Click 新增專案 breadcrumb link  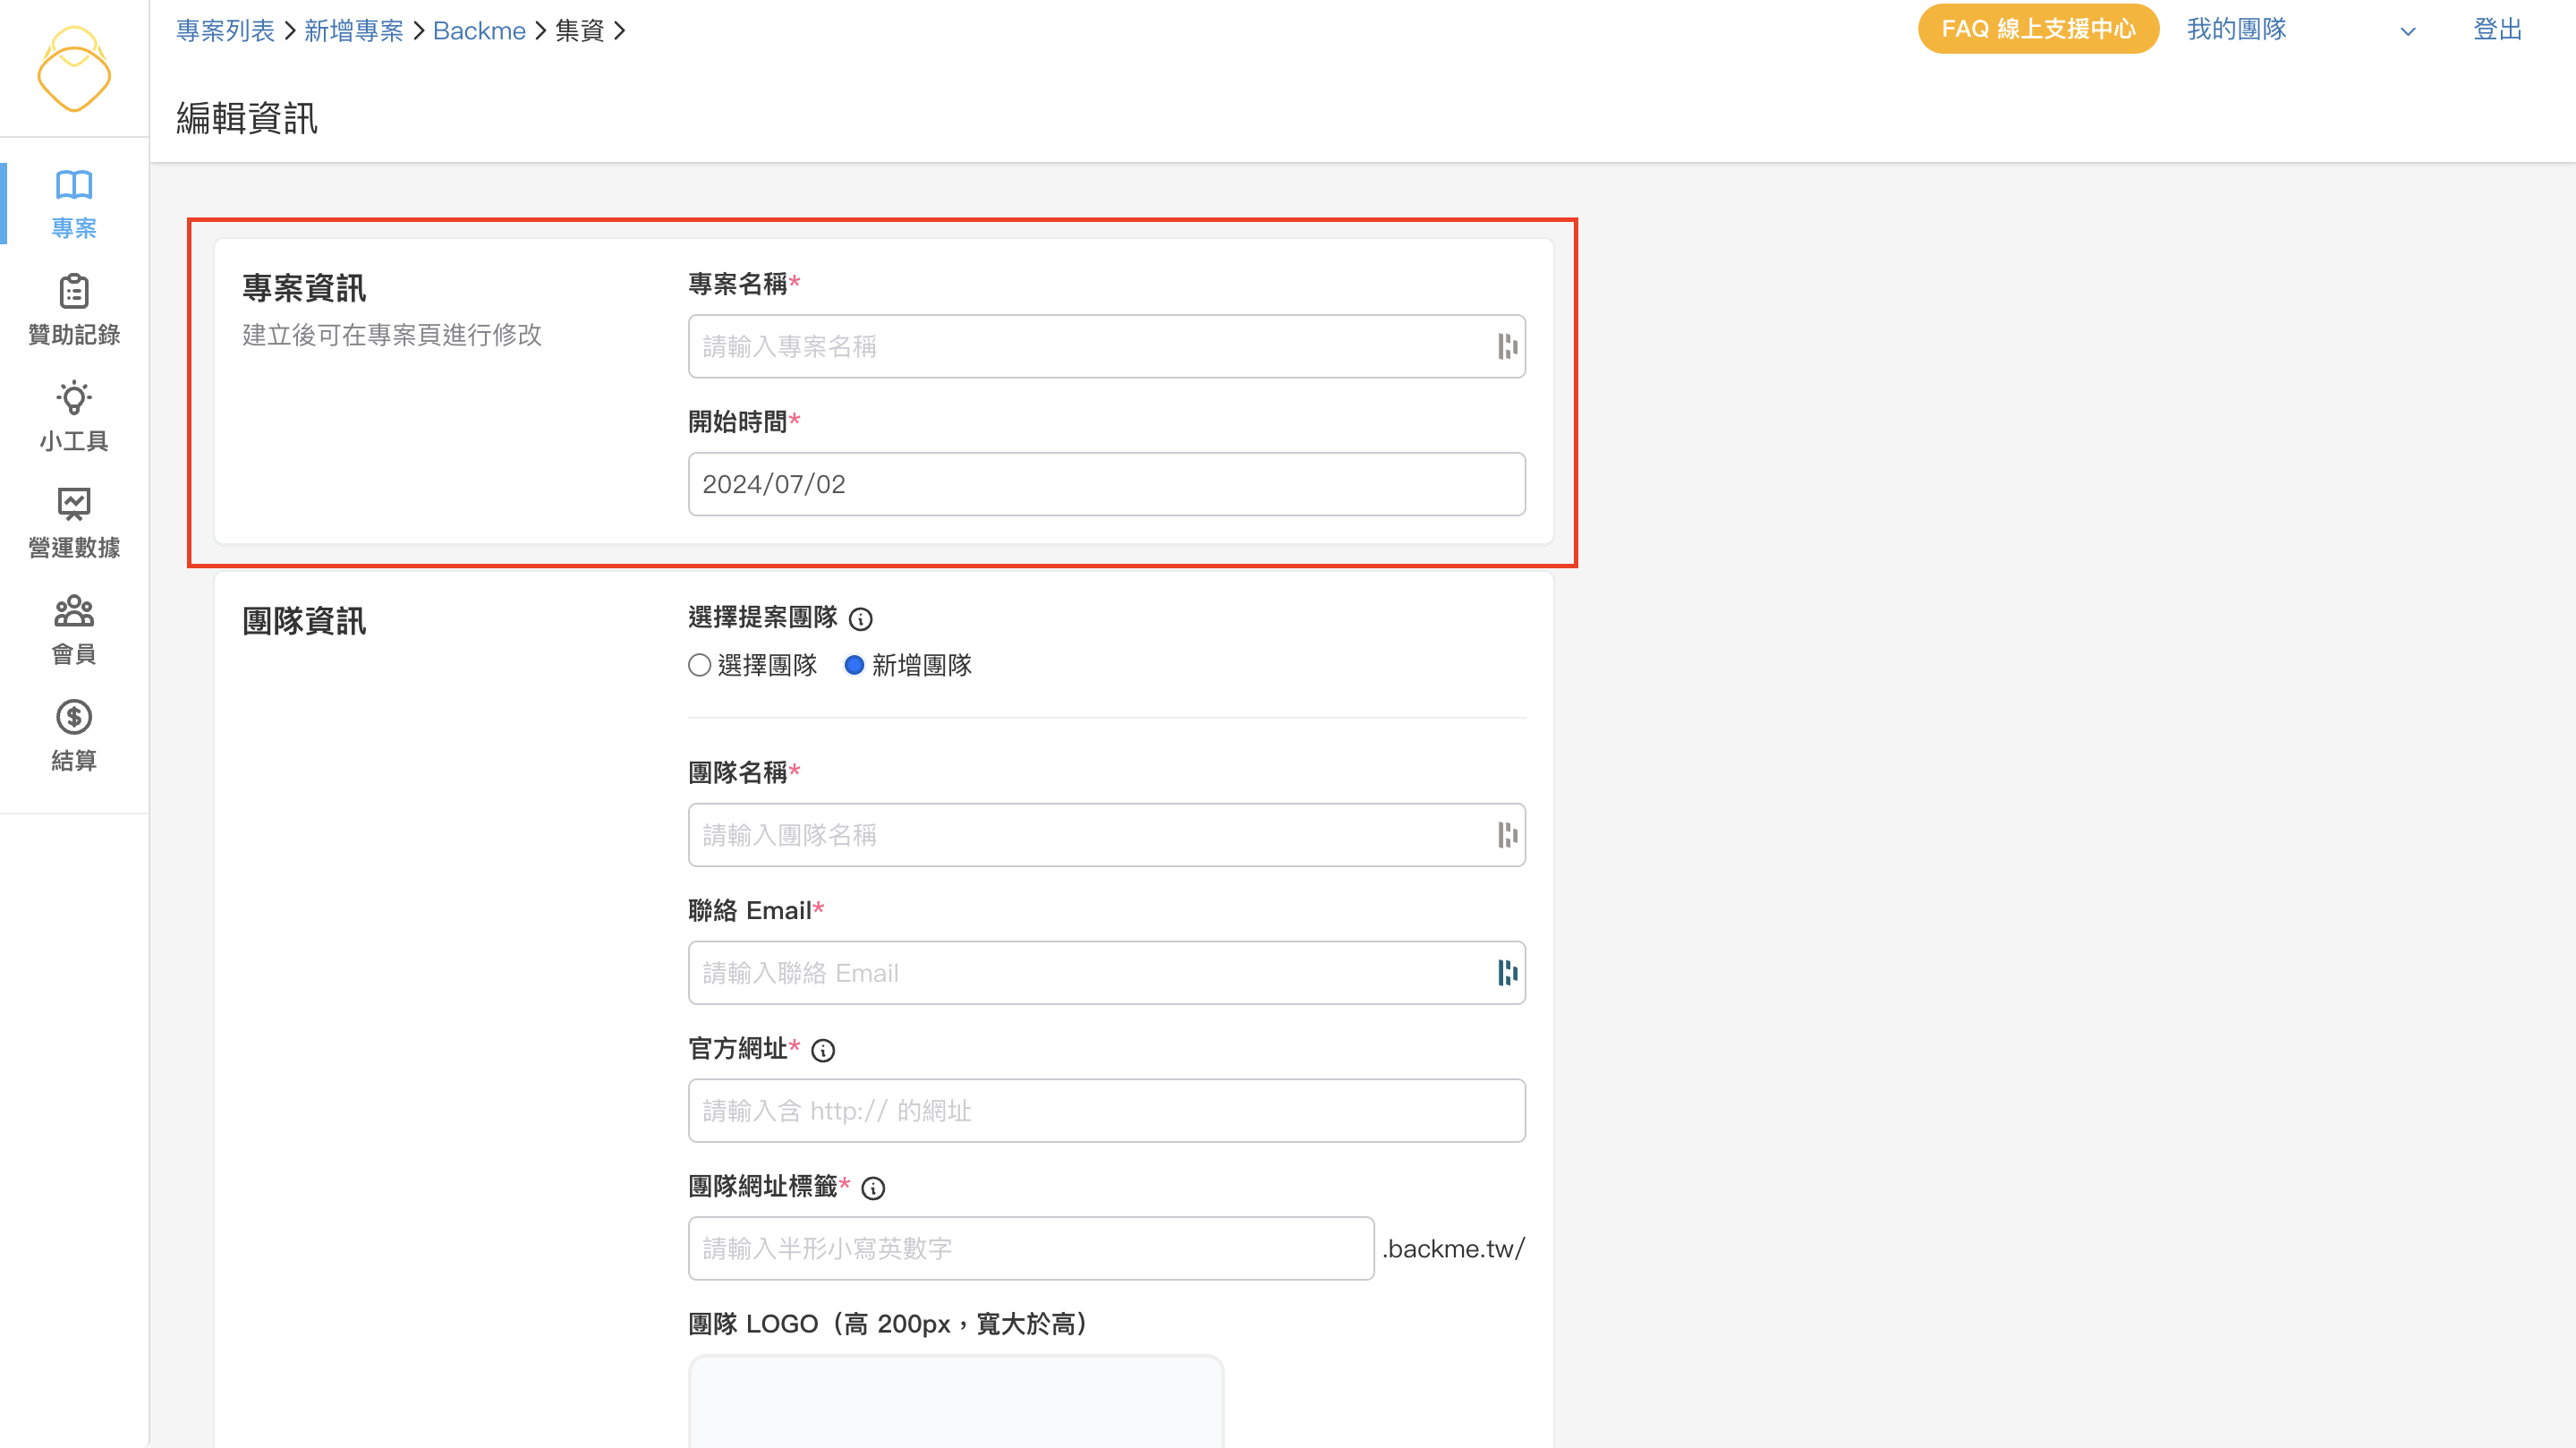[353, 31]
